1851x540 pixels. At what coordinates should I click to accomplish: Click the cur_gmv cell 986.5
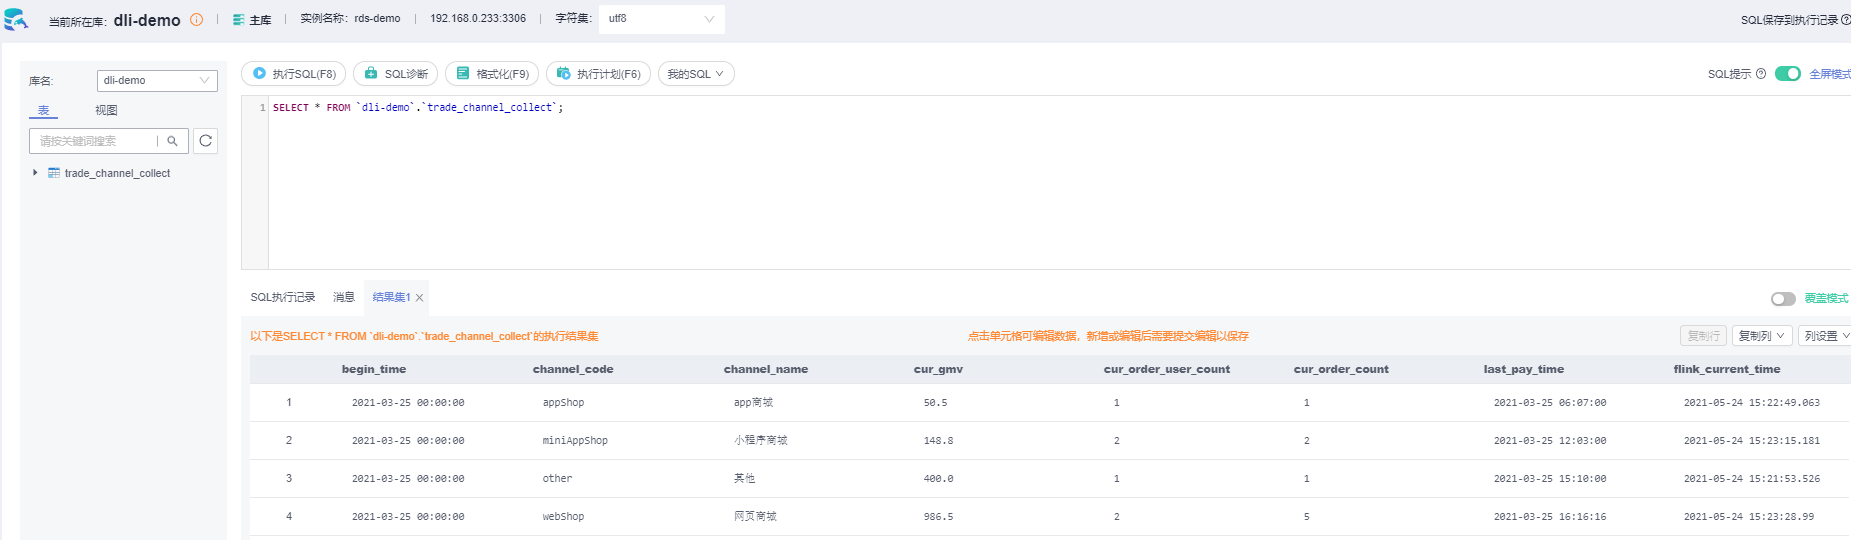pyautogui.click(x=938, y=517)
